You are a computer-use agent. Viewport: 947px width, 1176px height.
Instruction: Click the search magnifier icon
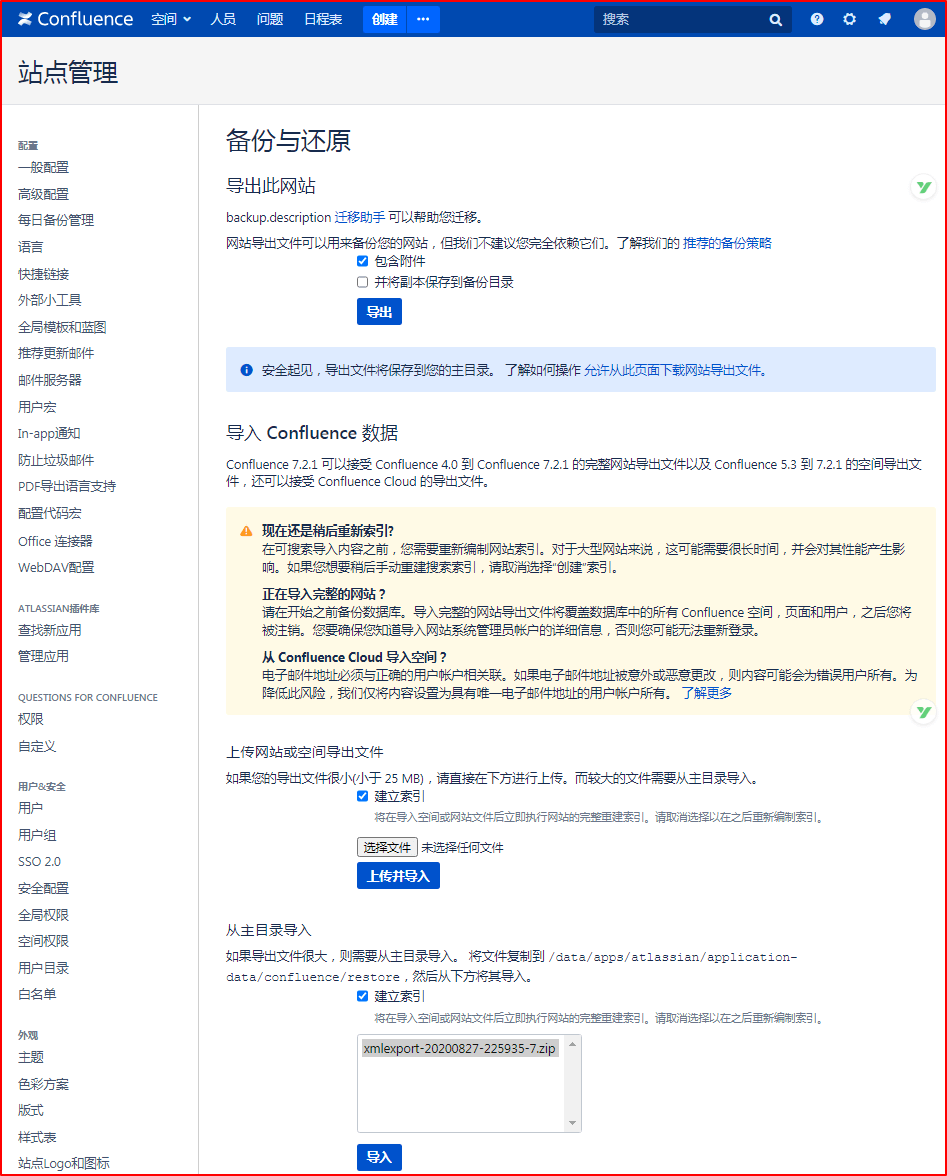(x=775, y=20)
